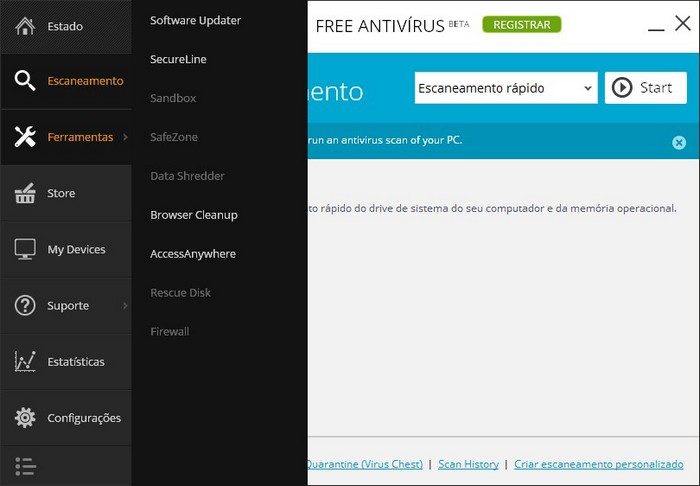This screenshot has height=486, width=700.
Task: Dismiss the blue antivirus scan info banner
Action: [x=679, y=142]
